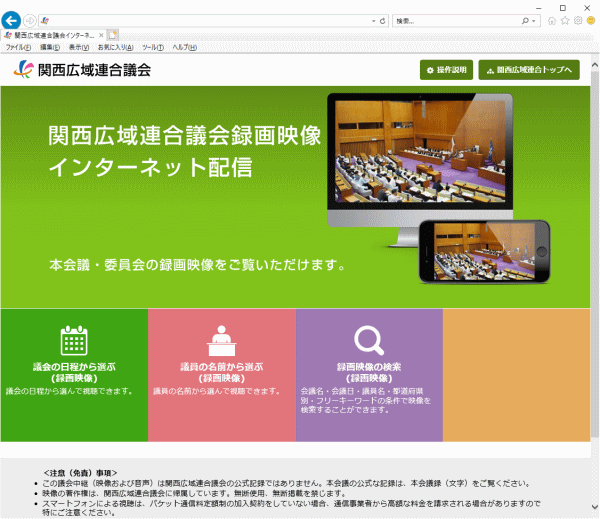Viewport: 600px width, 519px height.
Task: Click the calendar icon in green tile
Action: point(74,340)
